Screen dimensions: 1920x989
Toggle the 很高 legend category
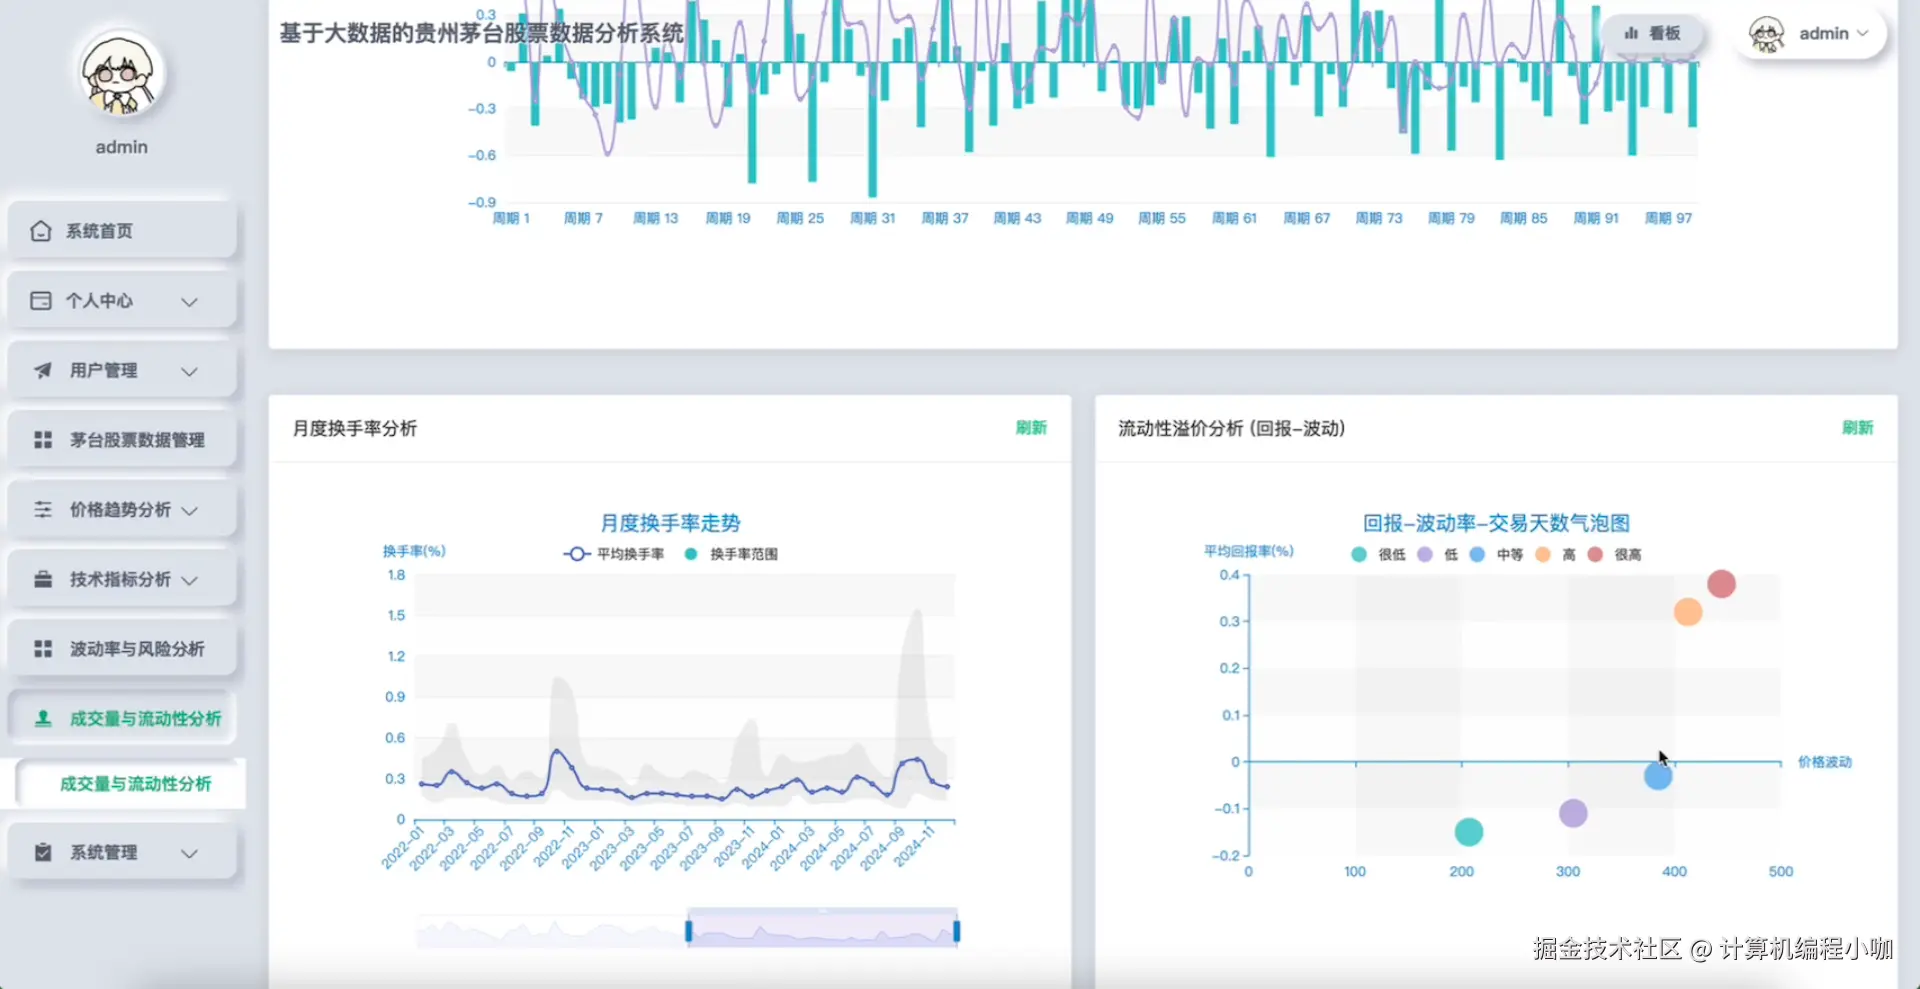coord(1614,554)
